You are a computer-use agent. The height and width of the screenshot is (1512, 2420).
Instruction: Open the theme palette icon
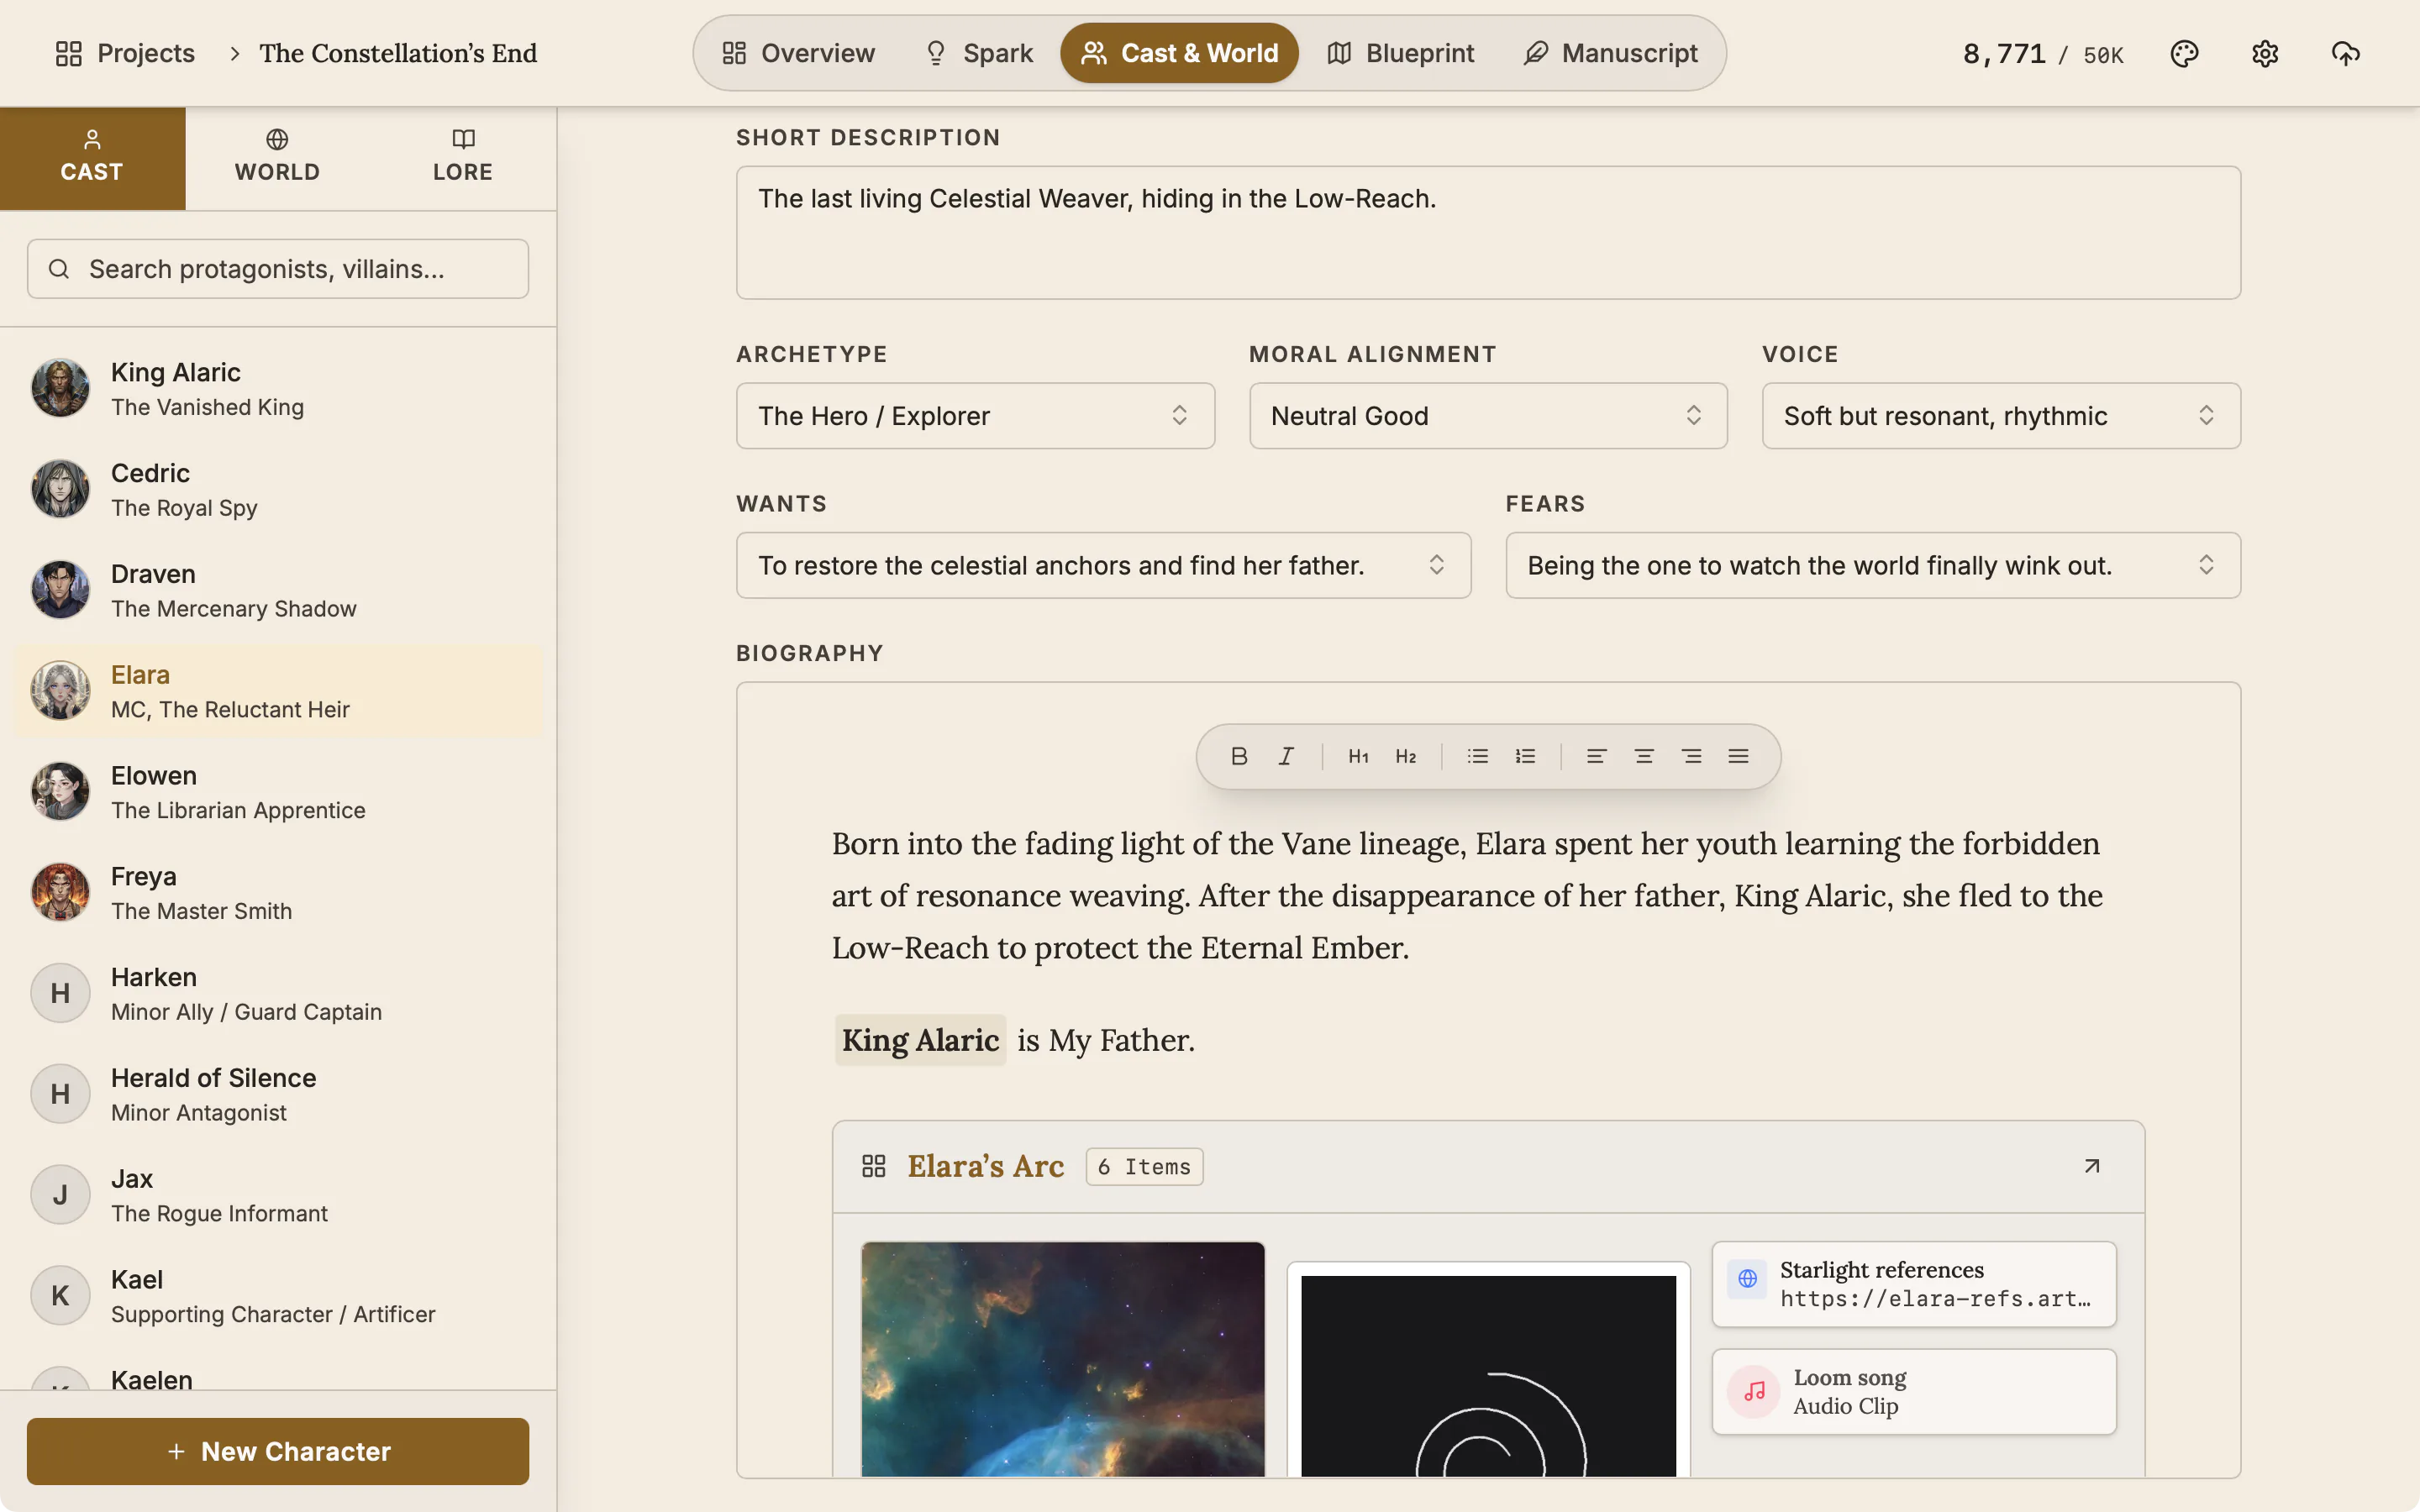(2184, 53)
